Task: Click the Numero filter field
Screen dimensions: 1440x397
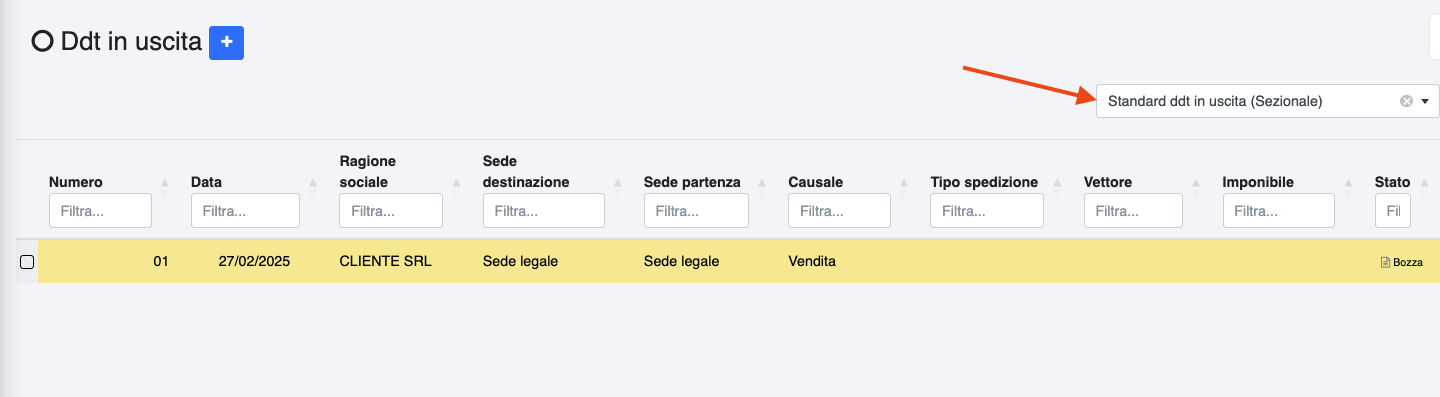Action: pyautogui.click(x=100, y=211)
